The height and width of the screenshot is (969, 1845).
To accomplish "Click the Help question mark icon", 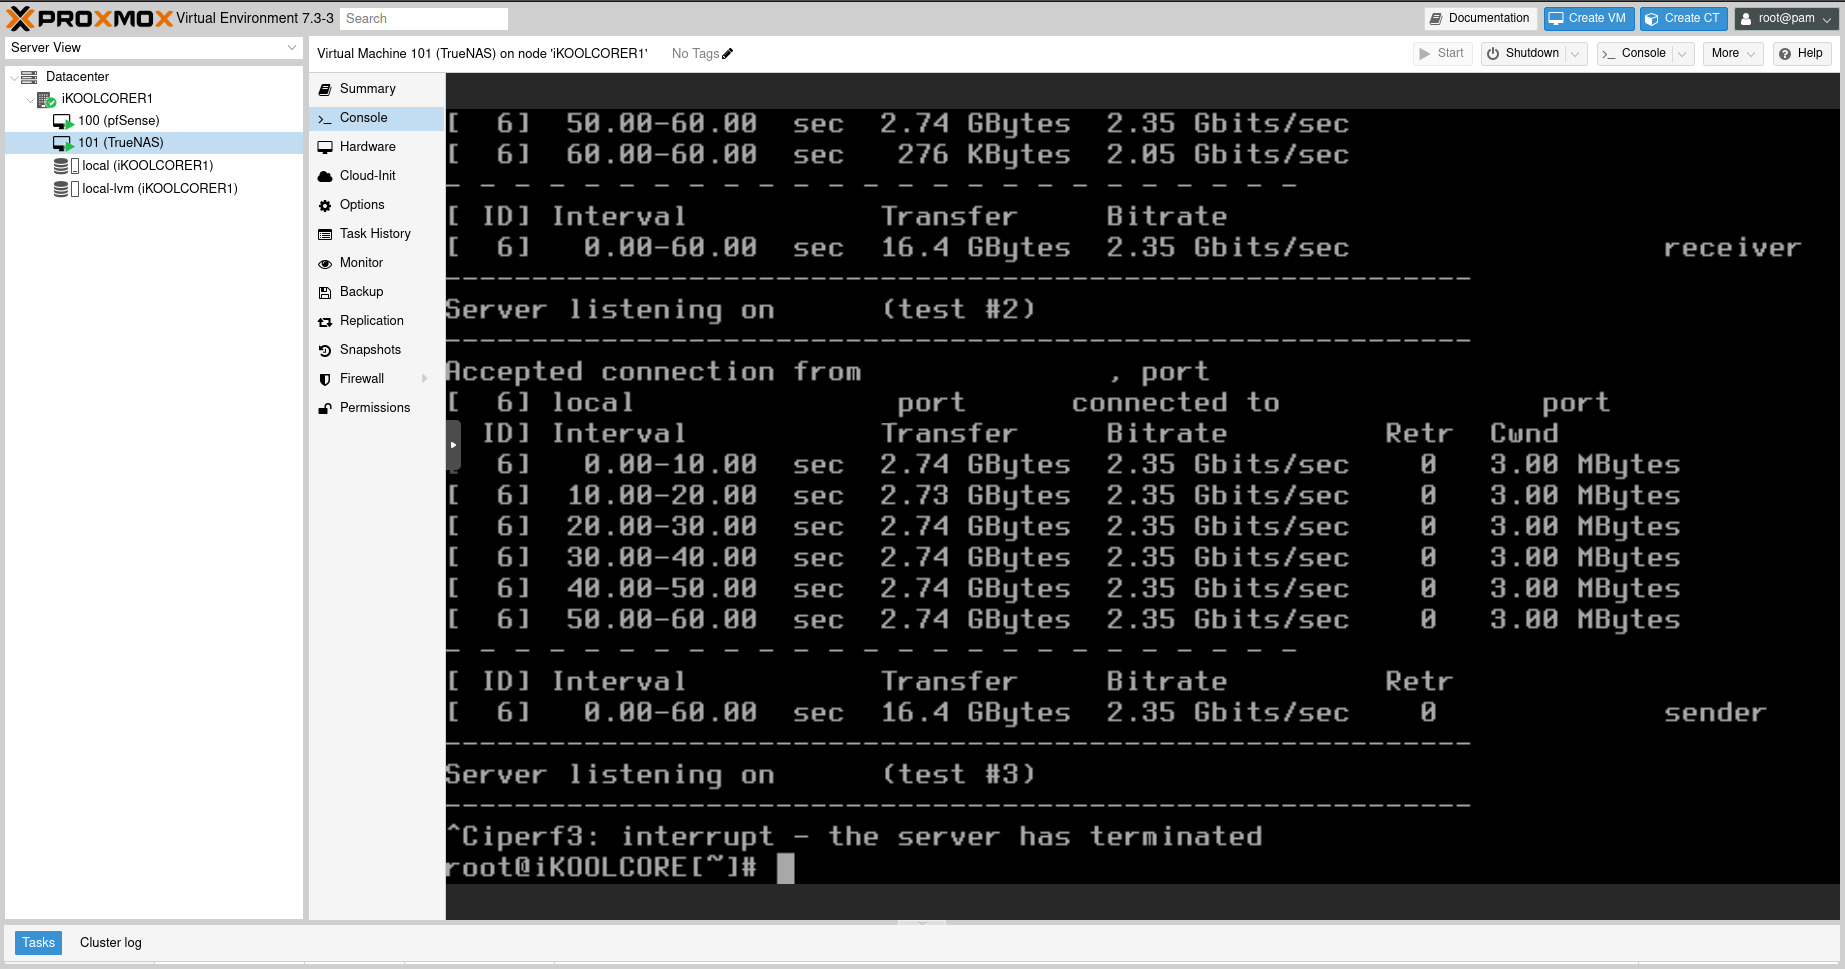I will pos(1785,54).
